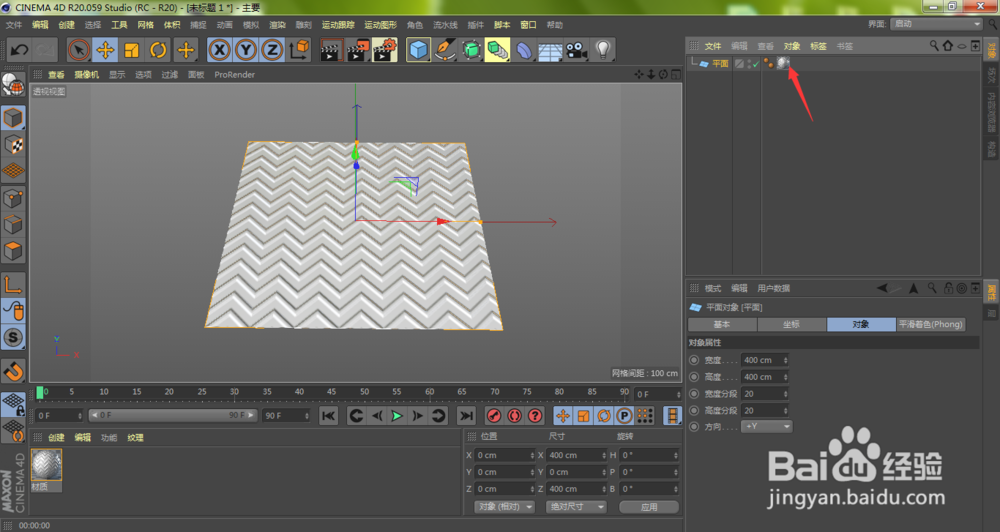Viewport: 1000px width, 532px height.
Task: Toggle the 宽度分段 keyframe radio circle
Action: coord(695,394)
